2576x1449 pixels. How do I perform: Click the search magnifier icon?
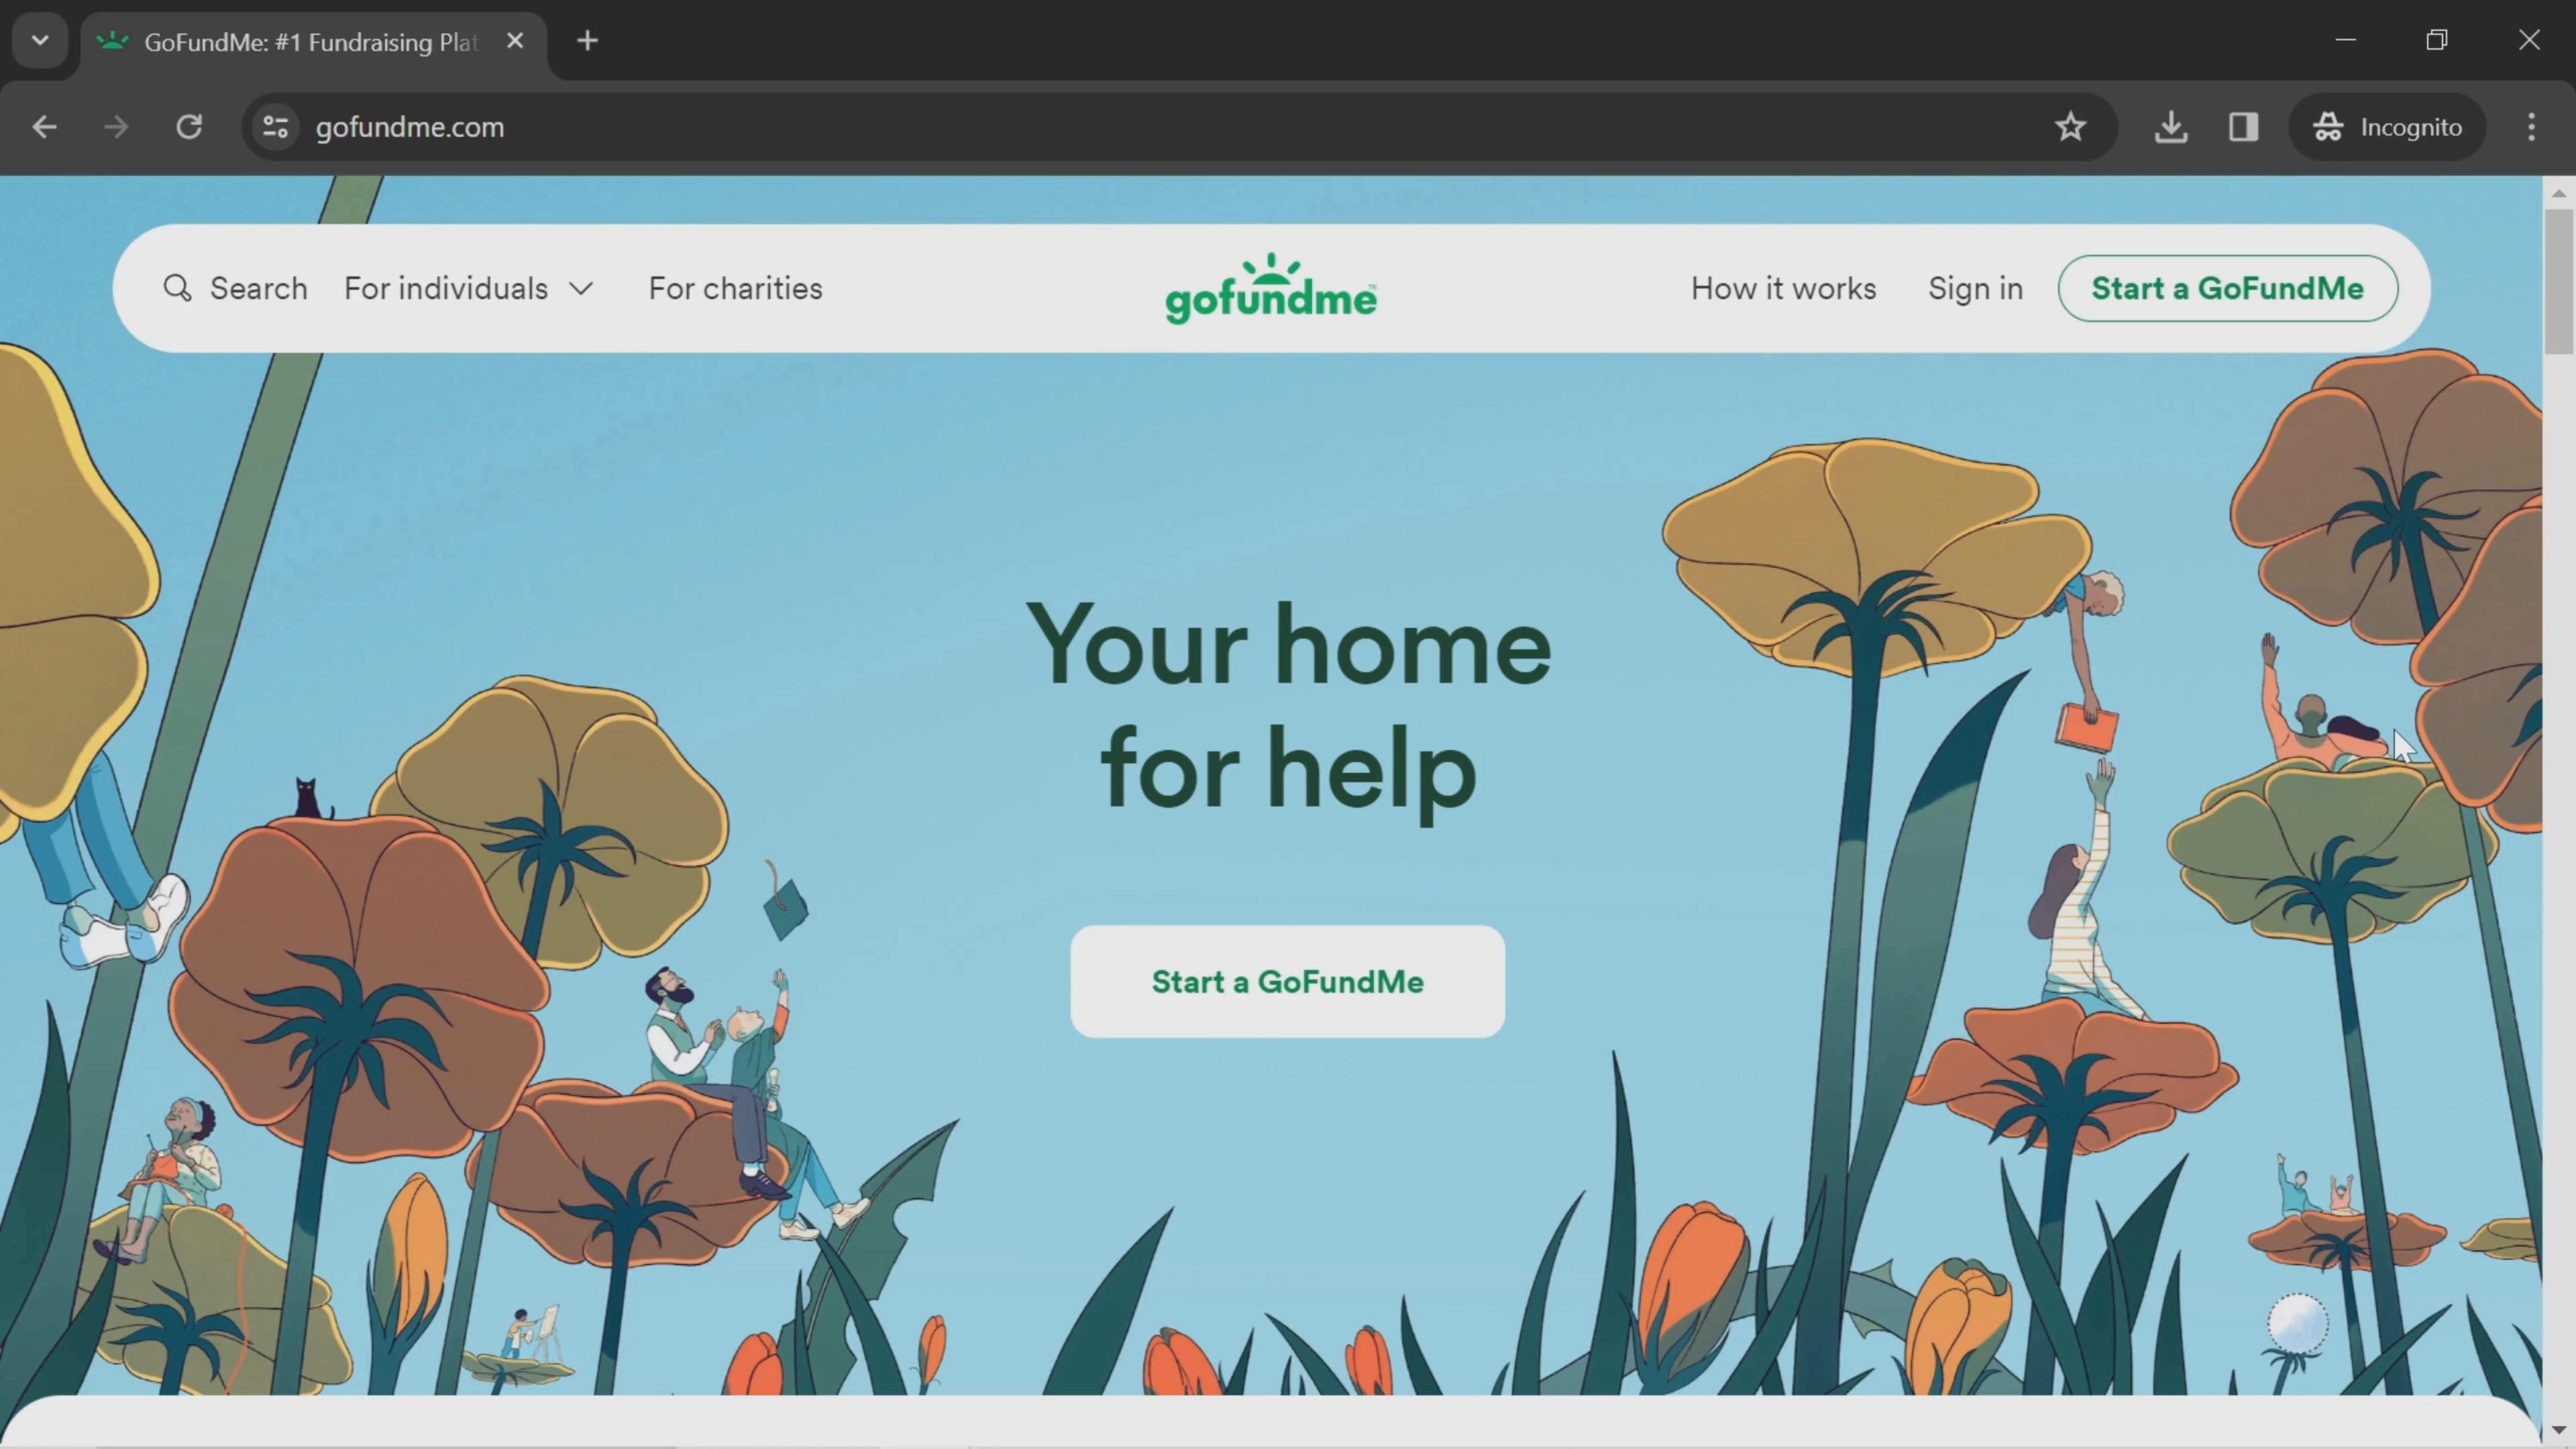point(177,288)
